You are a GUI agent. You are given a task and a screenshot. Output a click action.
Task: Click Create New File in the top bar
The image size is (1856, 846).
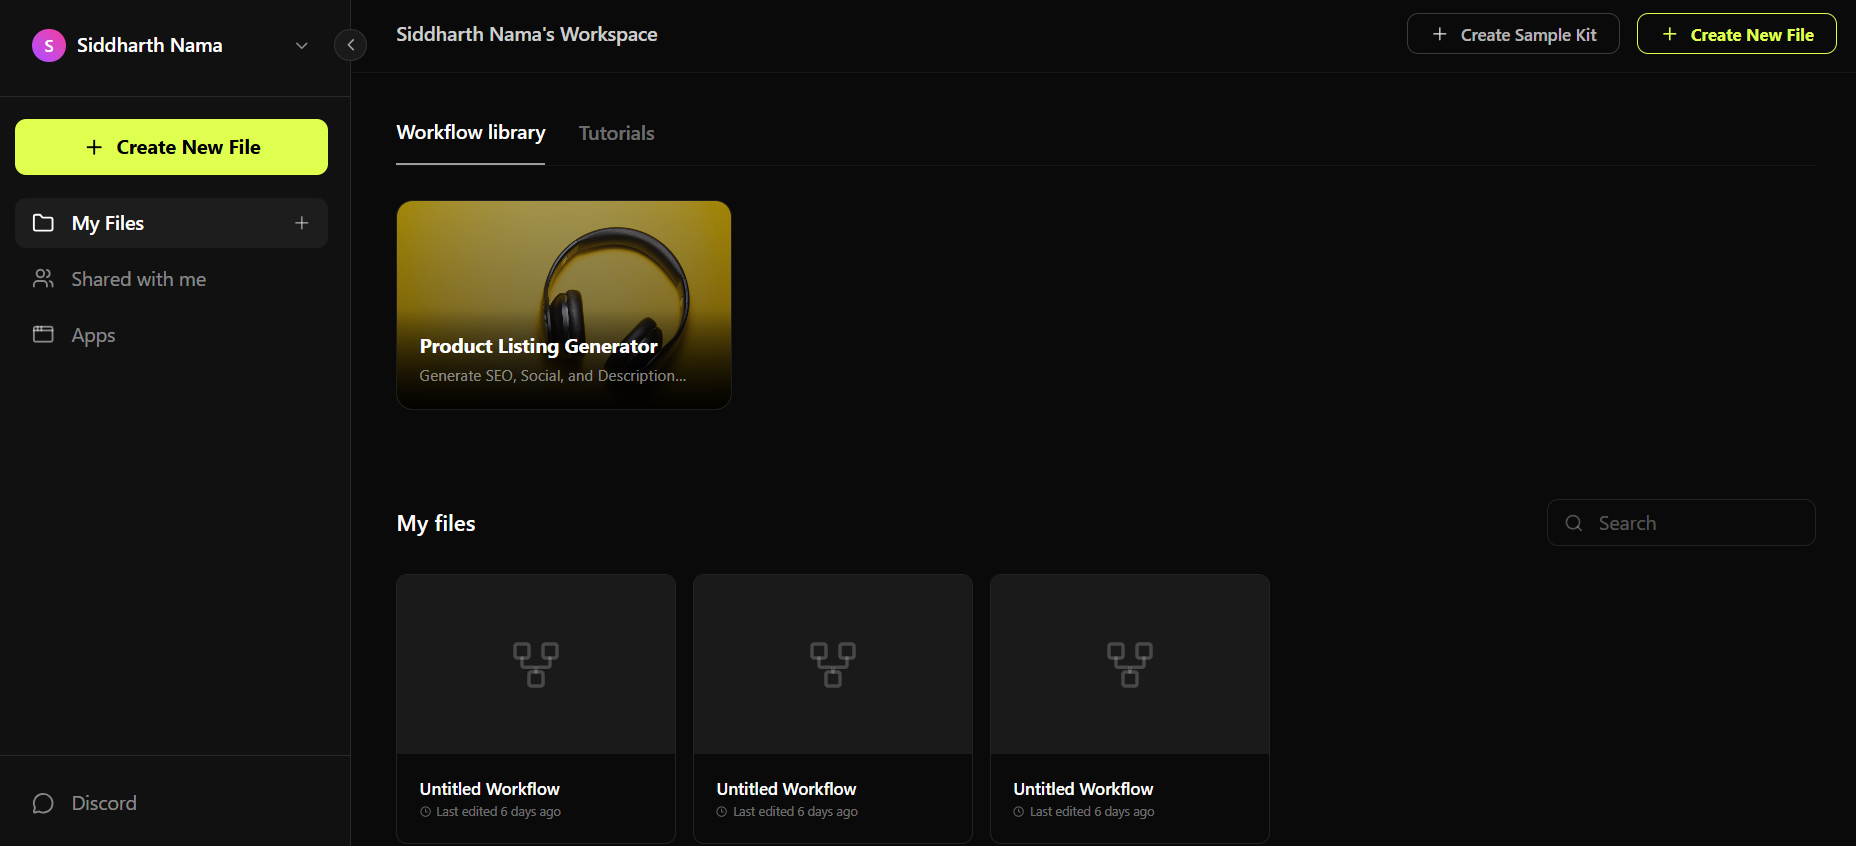click(x=1736, y=34)
